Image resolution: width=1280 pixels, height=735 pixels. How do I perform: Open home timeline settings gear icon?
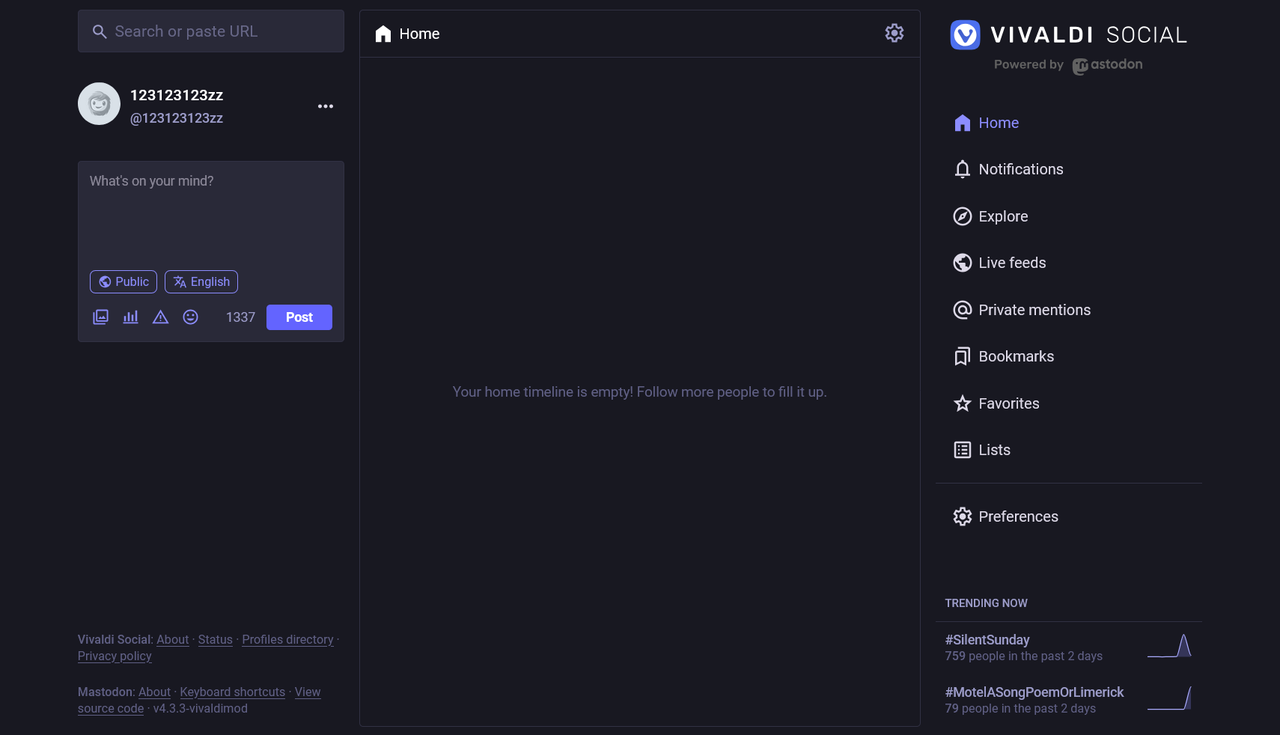894,33
